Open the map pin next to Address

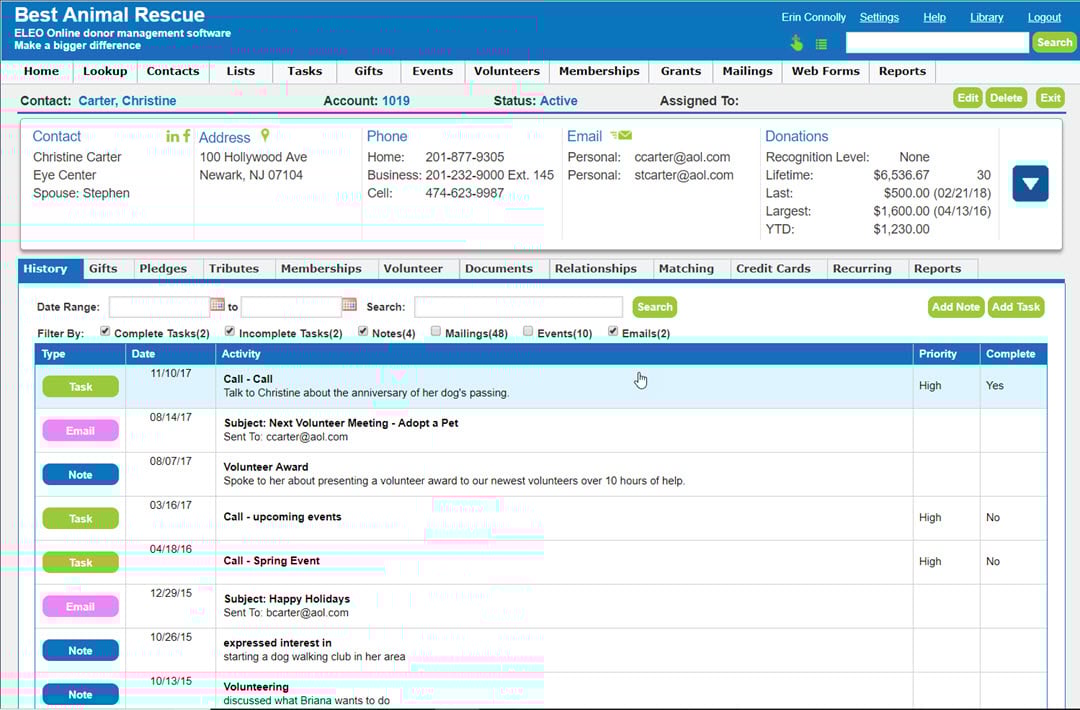click(x=265, y=136)
